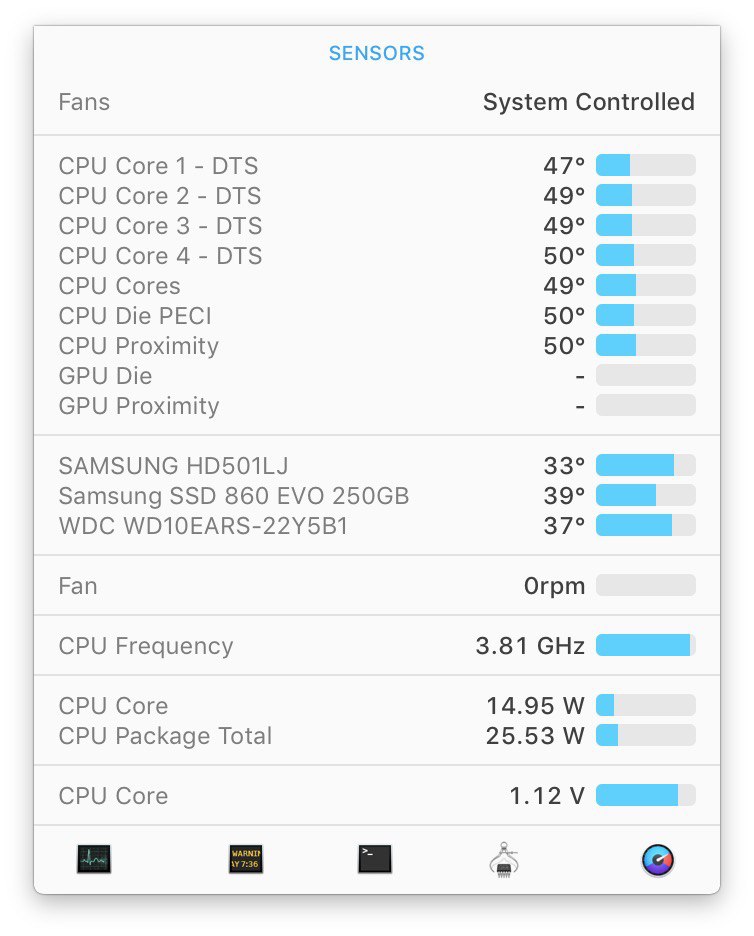Click the CPU Core 4 - DTS temperature bar

646,255
